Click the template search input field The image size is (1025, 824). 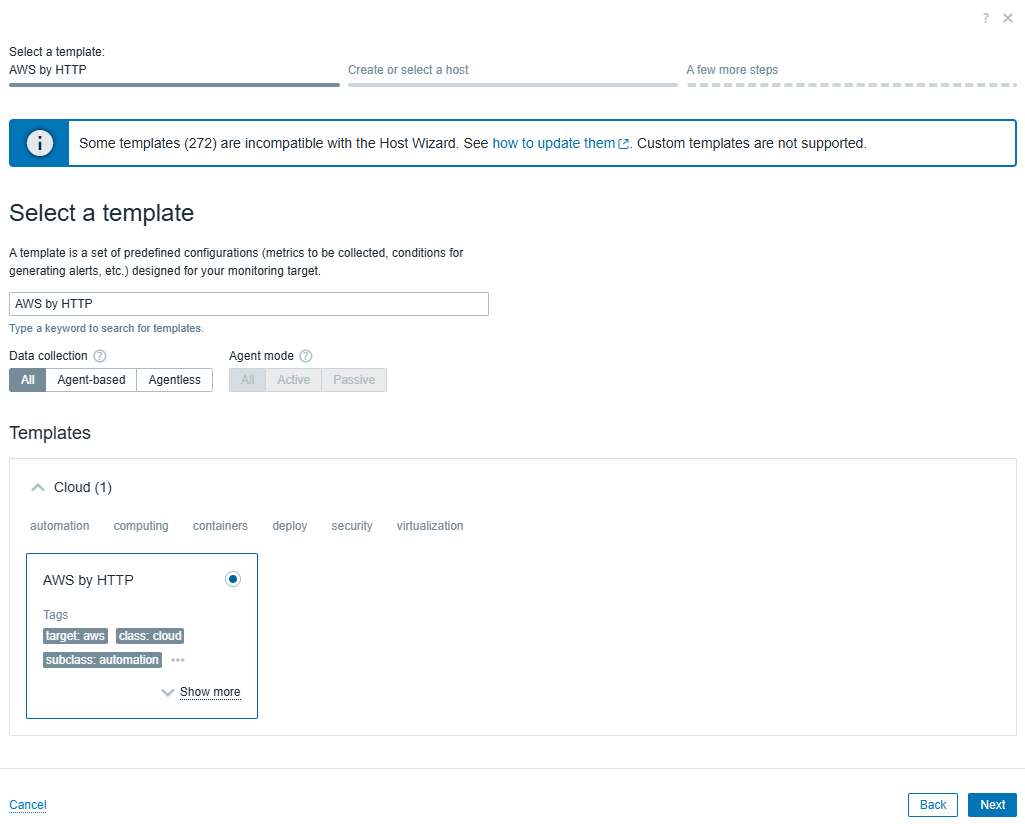pyautogui.click(x=248, y=304)
